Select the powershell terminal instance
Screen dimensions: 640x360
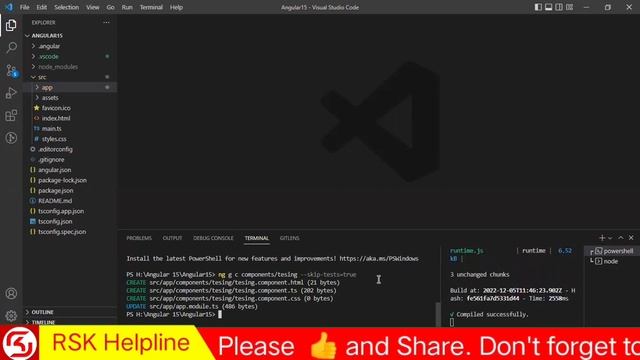[614, 251]
